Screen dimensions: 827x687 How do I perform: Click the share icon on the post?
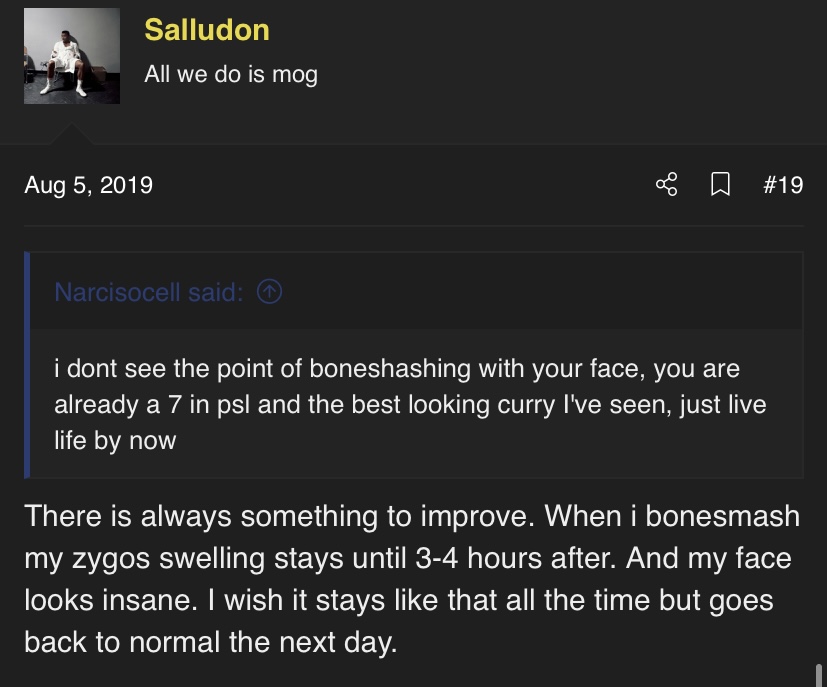tap(667, 185)
